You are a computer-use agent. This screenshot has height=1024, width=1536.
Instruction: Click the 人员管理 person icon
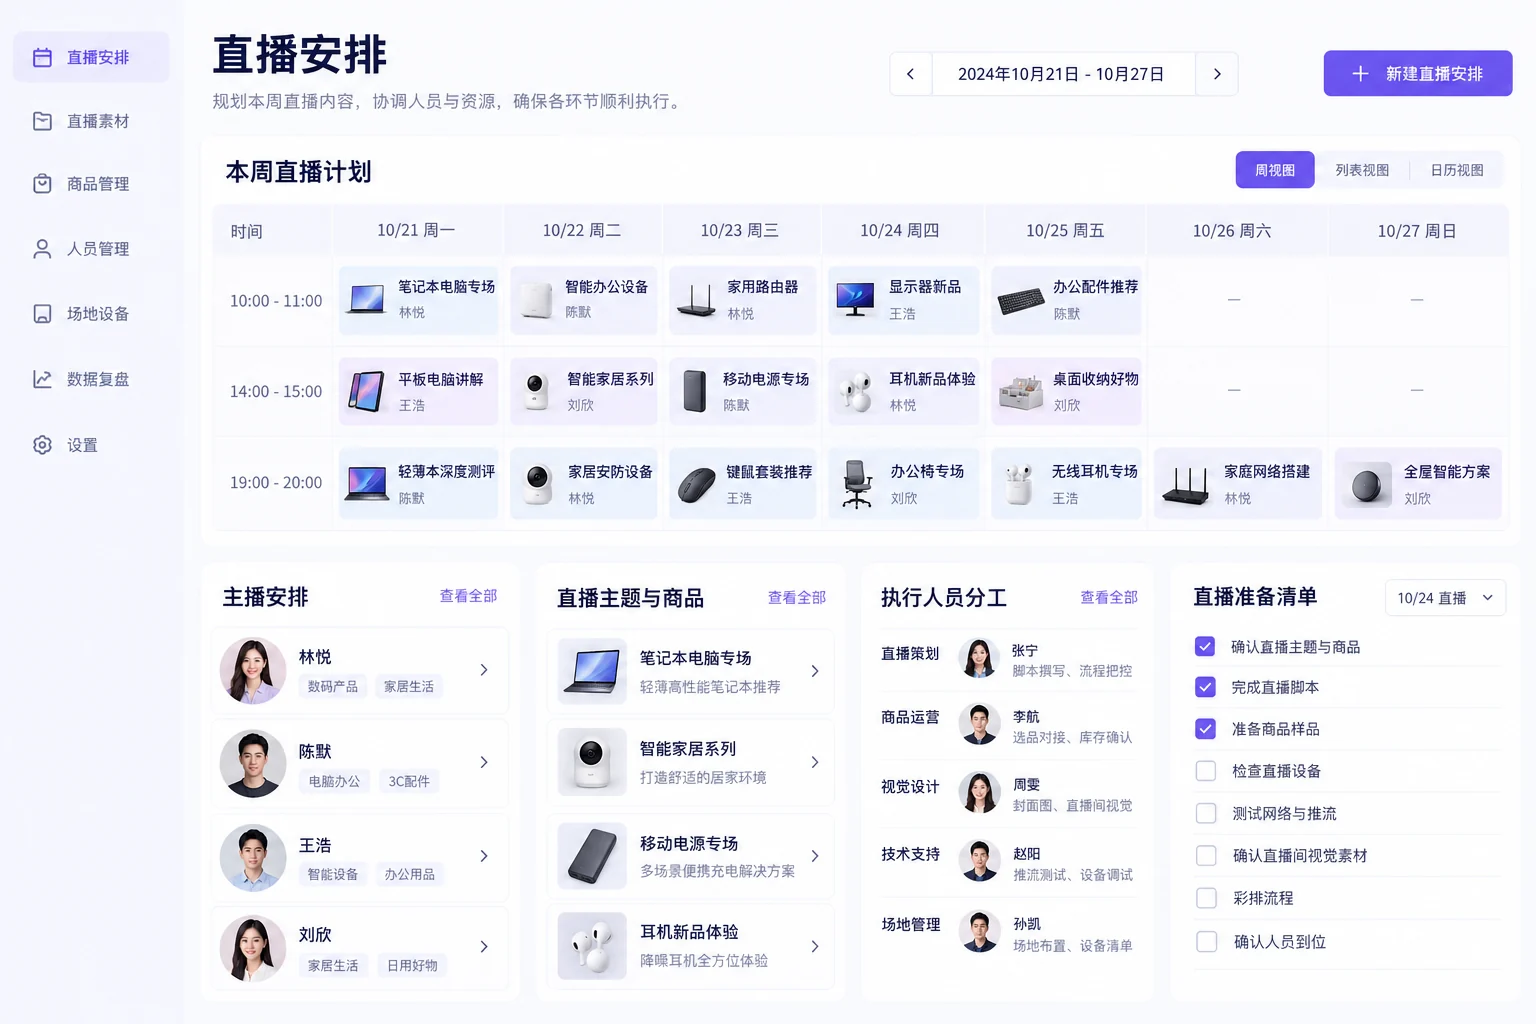pyautogui.click(x=42, y=249)
